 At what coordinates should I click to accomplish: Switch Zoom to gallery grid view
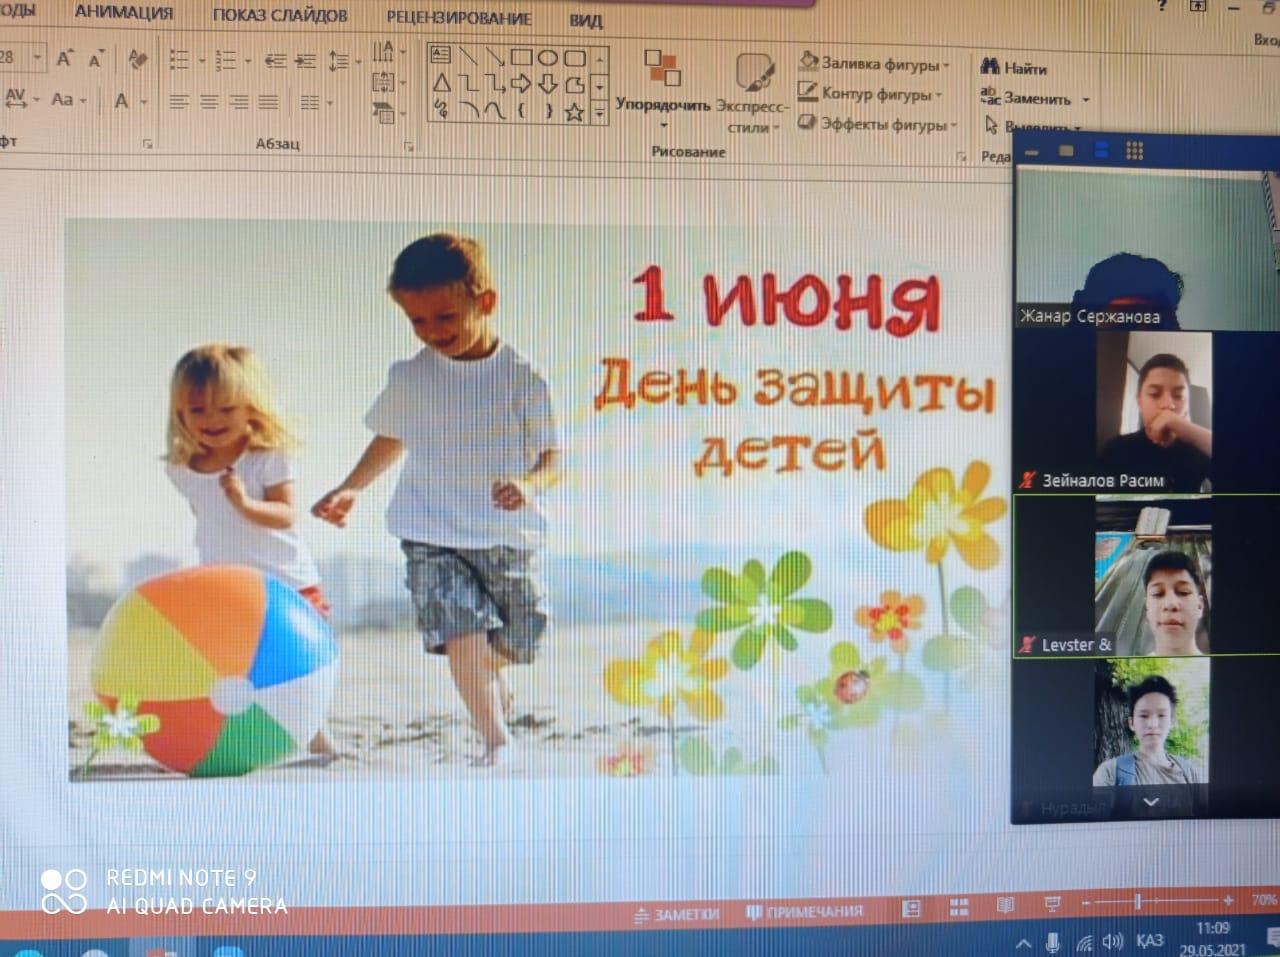point(1134,150)
